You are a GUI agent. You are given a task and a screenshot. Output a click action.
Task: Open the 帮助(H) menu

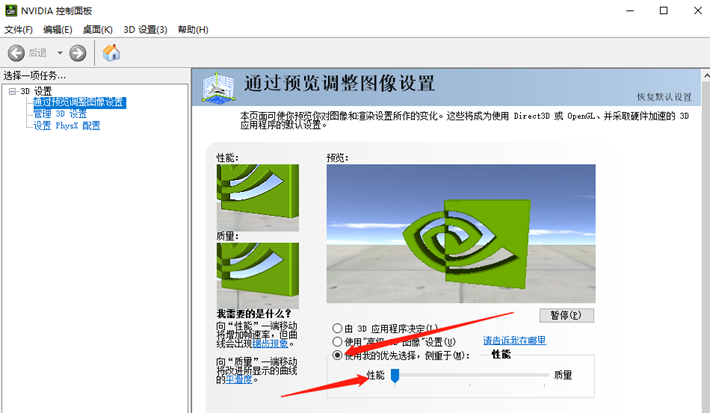coord(193,30)
